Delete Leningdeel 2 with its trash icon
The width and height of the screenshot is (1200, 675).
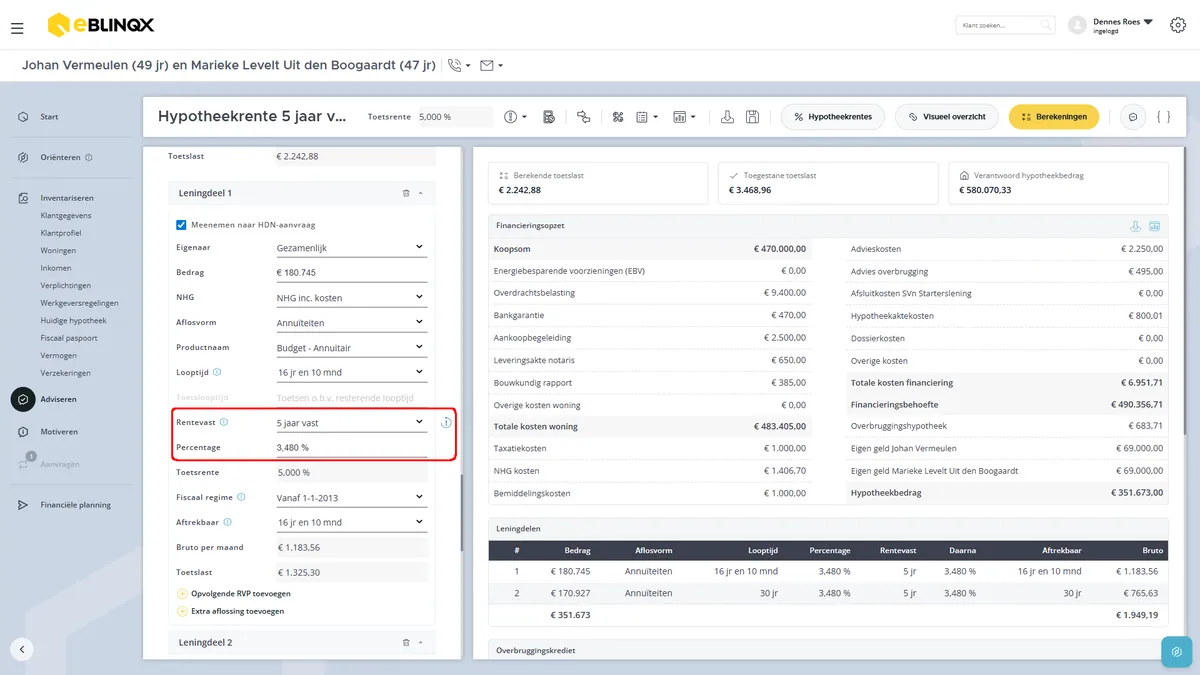[x=406, y=642]
